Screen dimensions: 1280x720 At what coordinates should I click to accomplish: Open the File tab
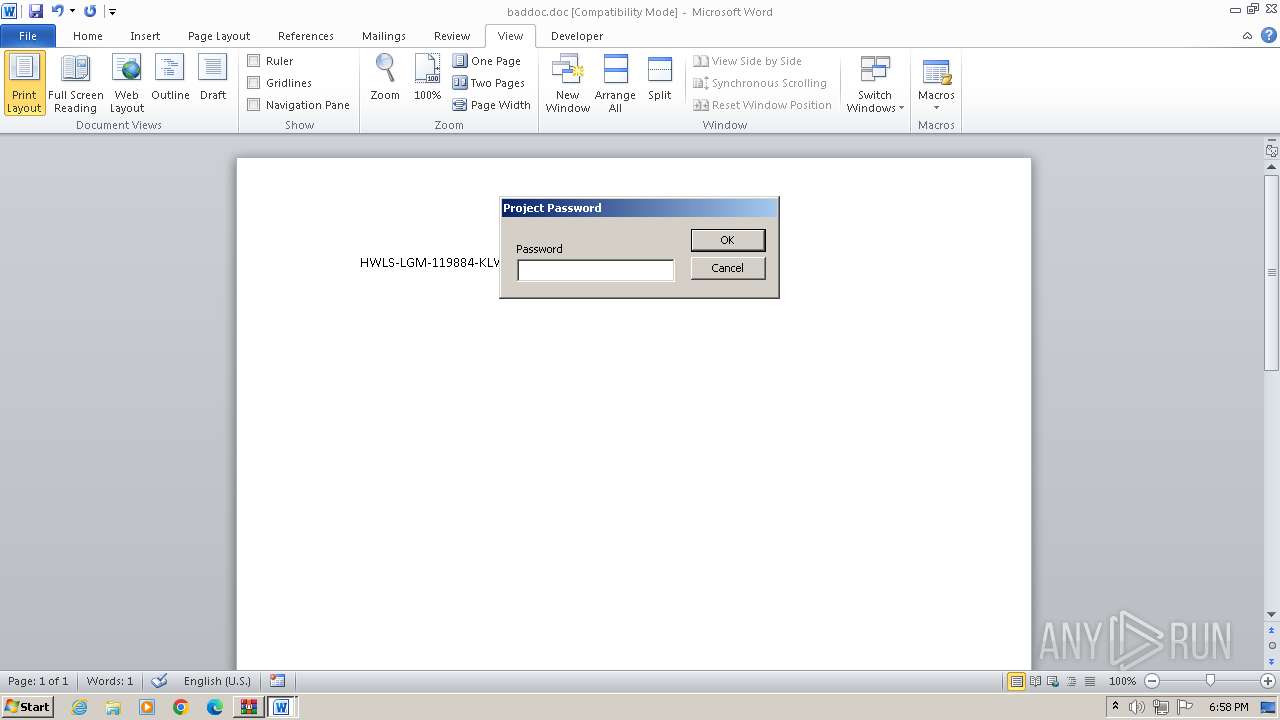click(27, 35)
